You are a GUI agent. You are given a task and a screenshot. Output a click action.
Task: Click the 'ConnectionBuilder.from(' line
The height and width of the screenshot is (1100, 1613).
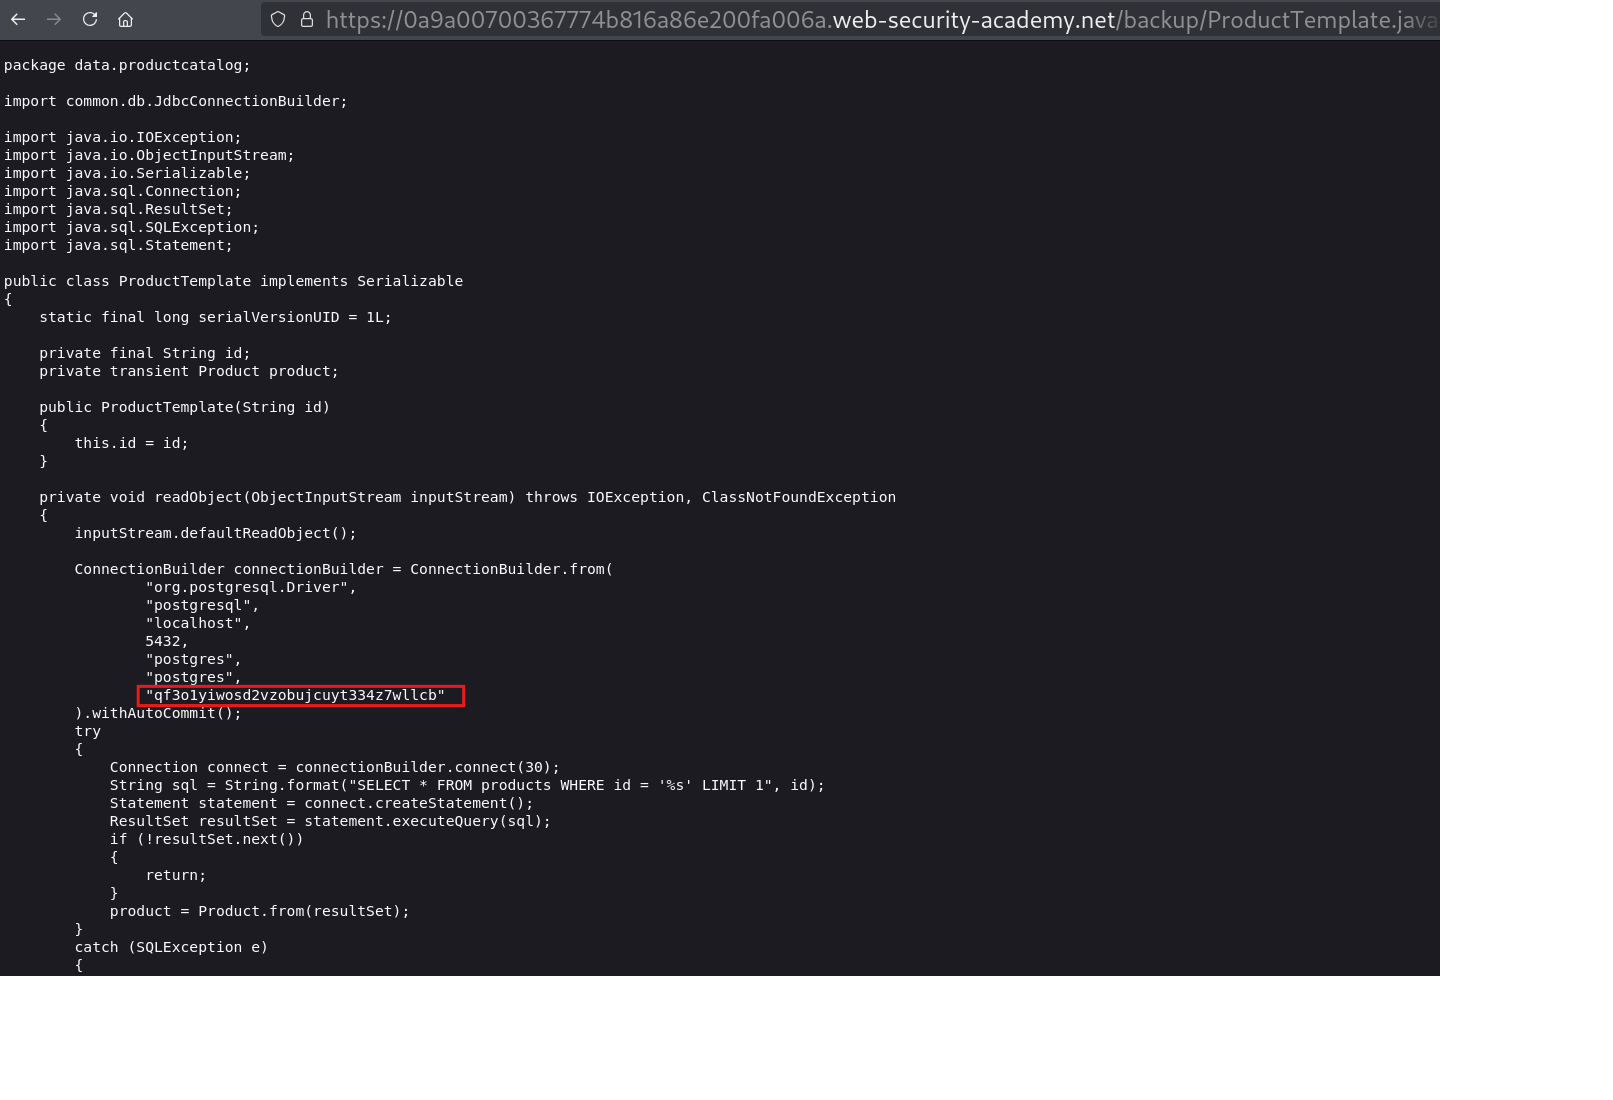point(343,569)
